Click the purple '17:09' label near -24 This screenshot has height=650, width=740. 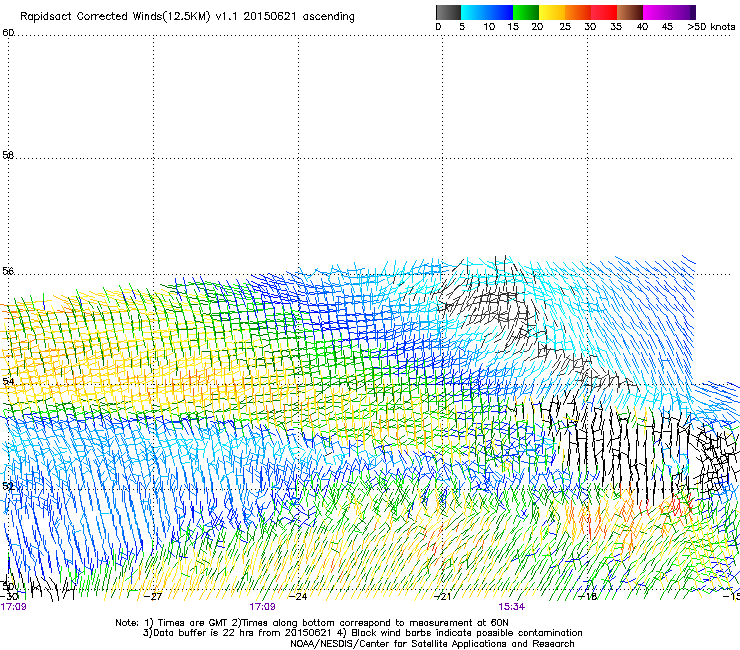pos(263,607)
